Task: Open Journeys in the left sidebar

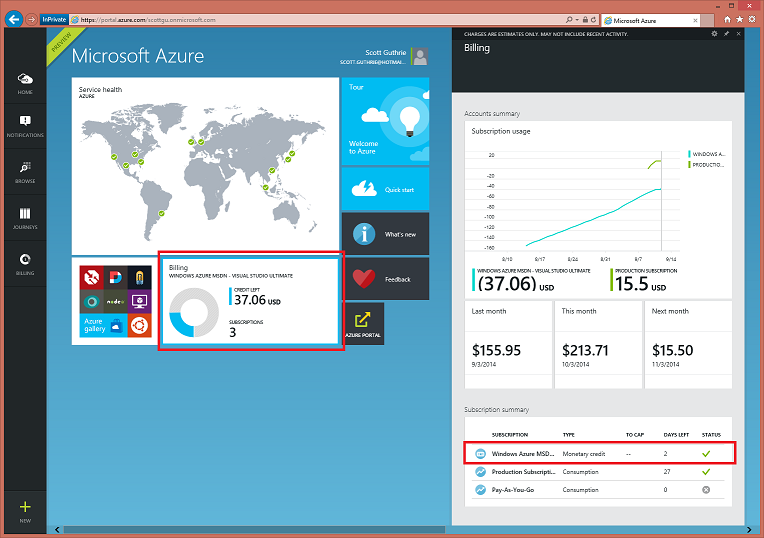Action: 25,218
